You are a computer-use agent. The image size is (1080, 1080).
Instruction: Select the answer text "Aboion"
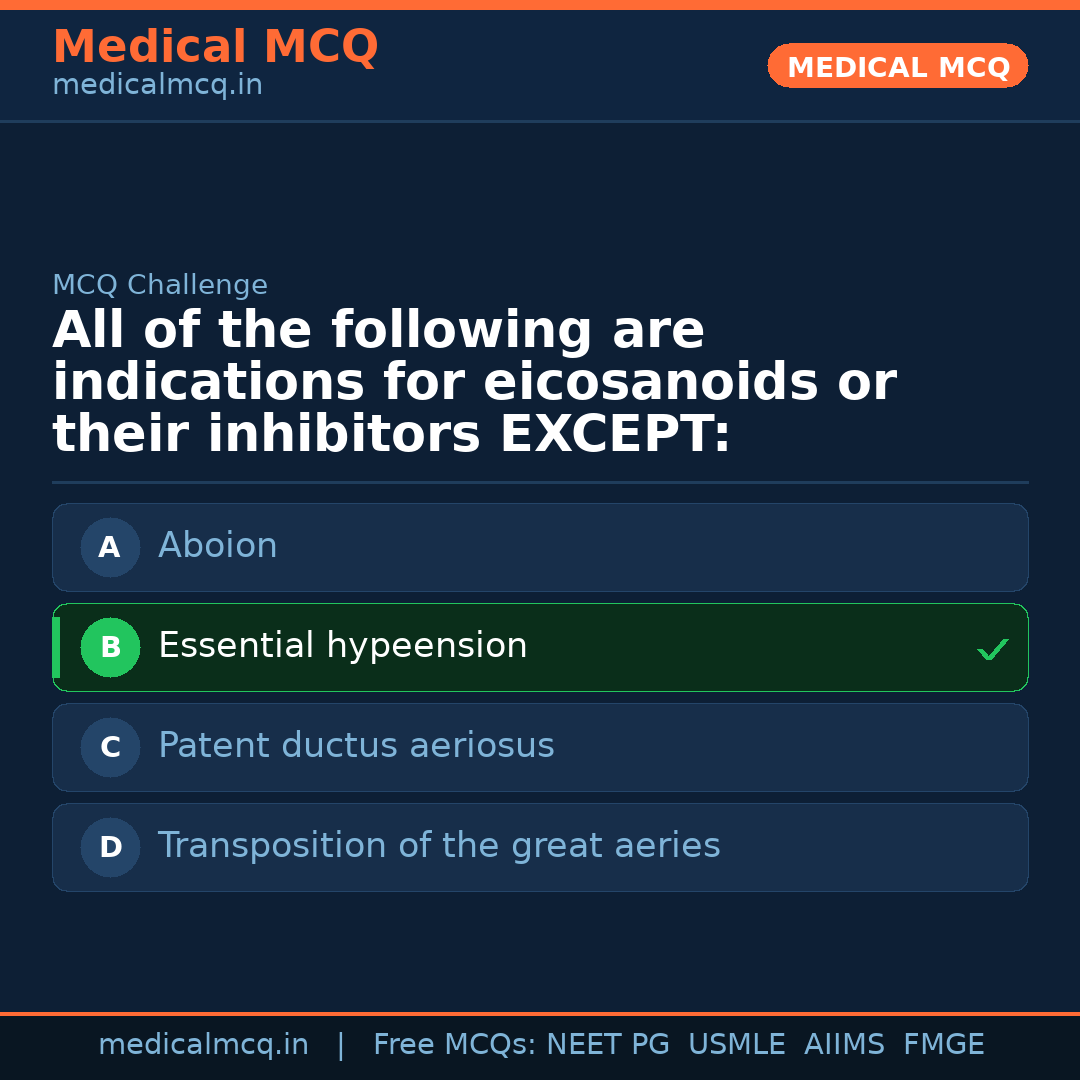coord(218,546)
